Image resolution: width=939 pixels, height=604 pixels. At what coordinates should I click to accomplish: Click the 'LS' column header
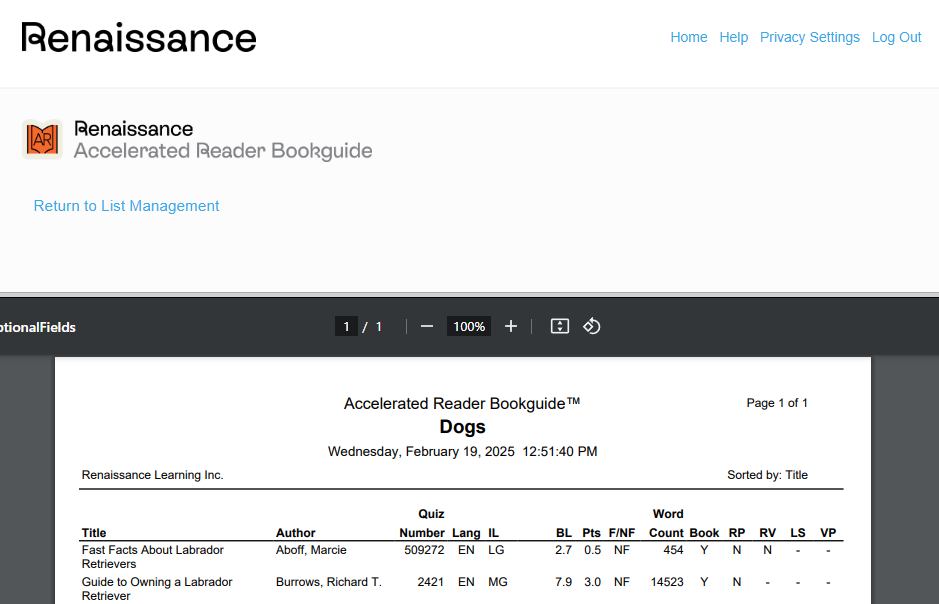[798, 533]
